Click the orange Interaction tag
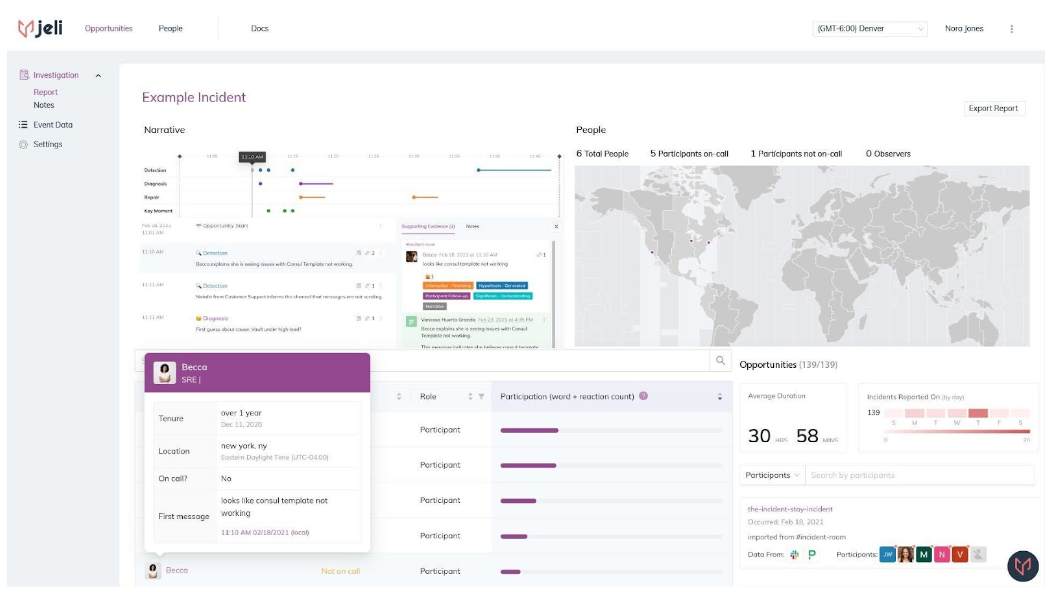 [x=448, y=286]
